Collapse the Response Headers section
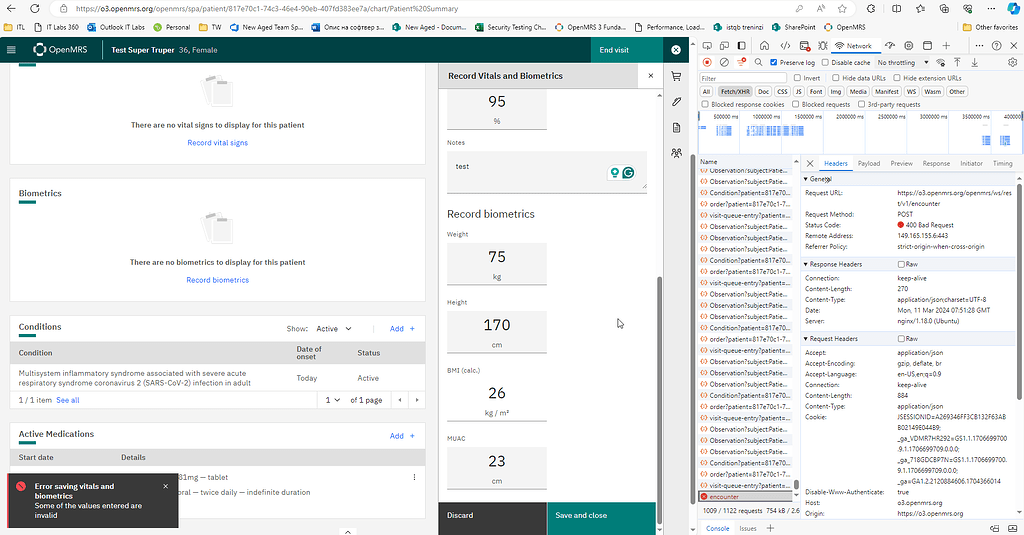The height and width of the screenshot is (535, 1024). click(807, 264)
